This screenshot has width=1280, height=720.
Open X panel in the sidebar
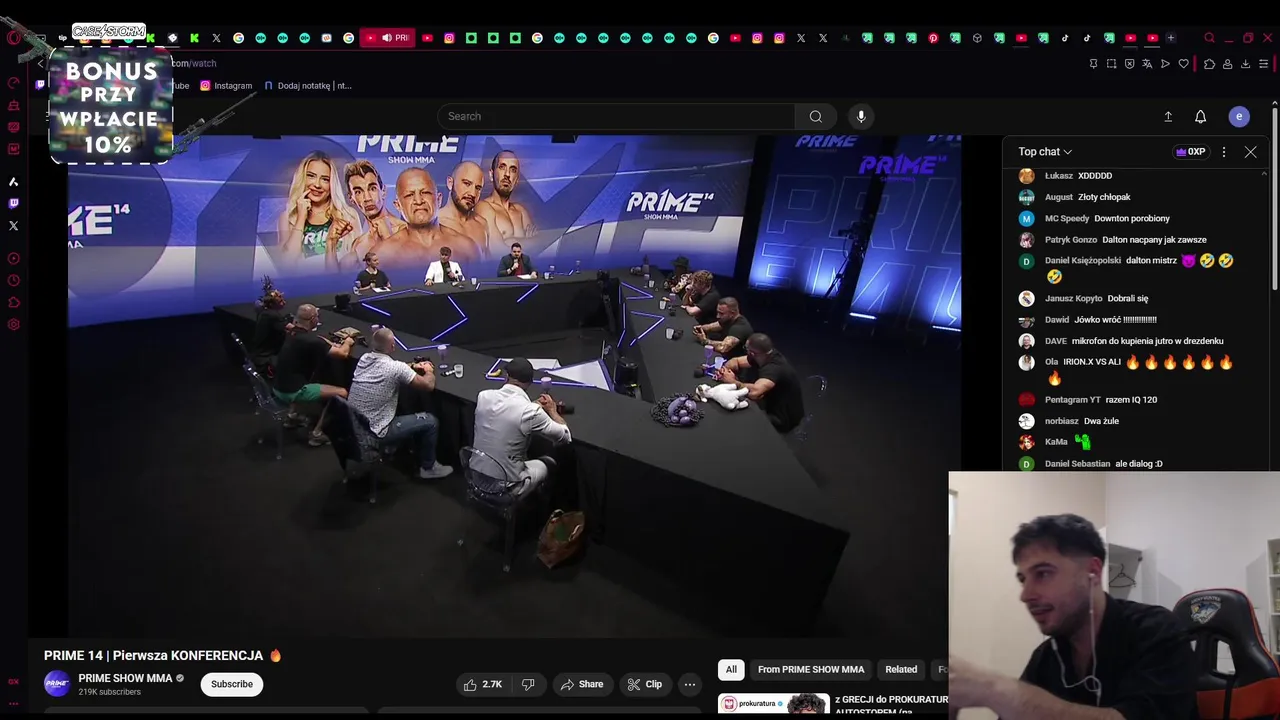[x=13, y=225]
